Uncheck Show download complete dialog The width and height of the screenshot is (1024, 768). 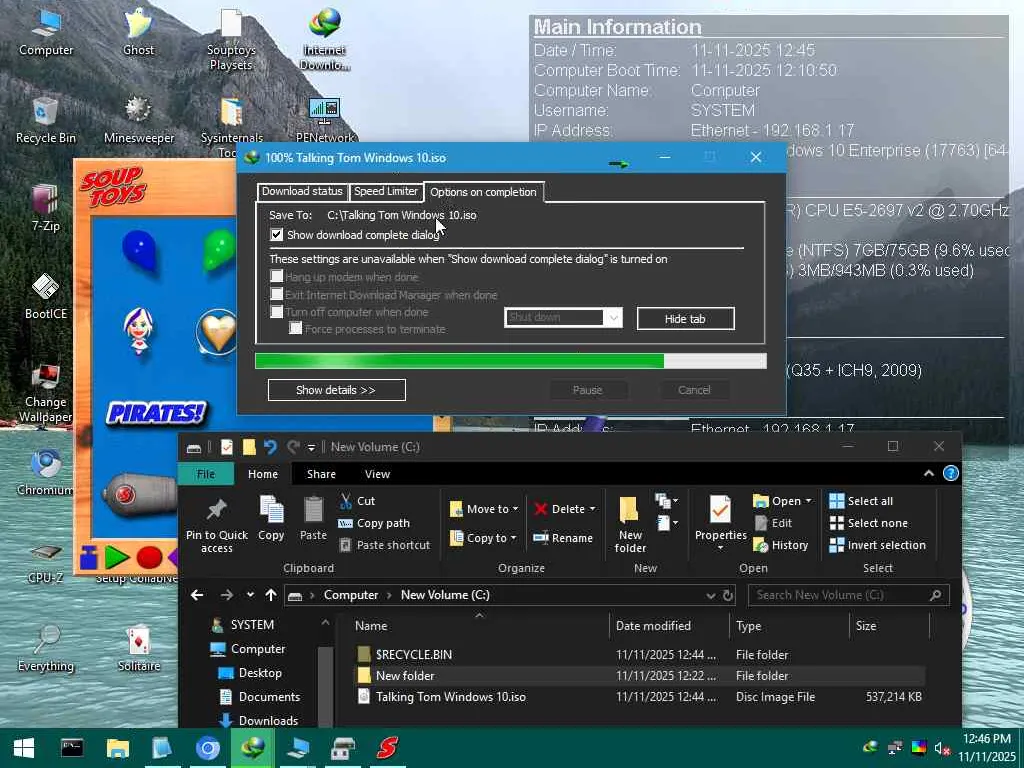click(277, 234)
